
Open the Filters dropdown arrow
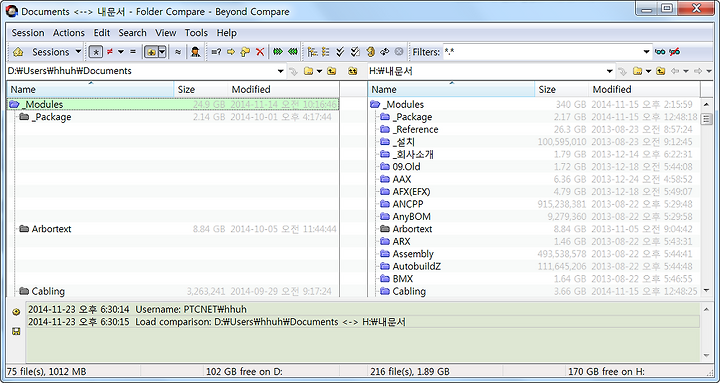(647, 52)
